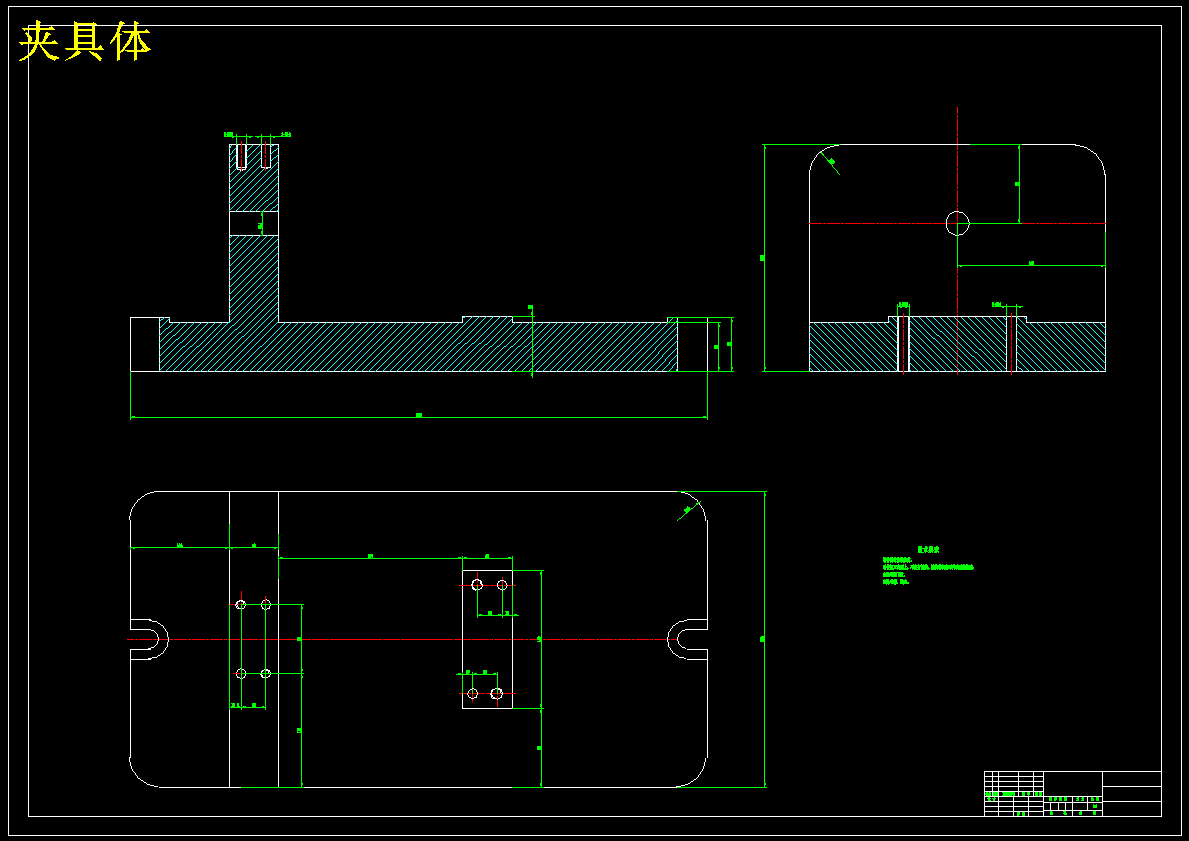Select the left vertical hole in side view hatching
1189x841 pixels.
pyautogui.click(x=903, y=344)
